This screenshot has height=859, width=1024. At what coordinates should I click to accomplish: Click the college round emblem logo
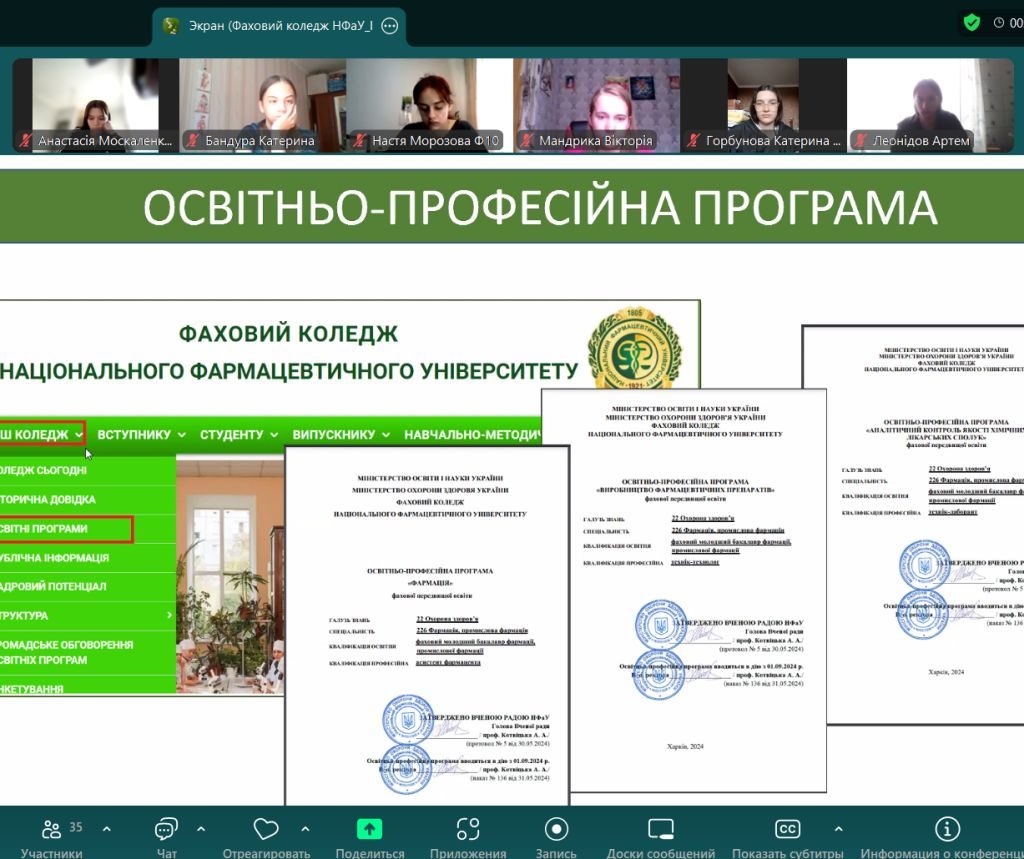(634, 349)
